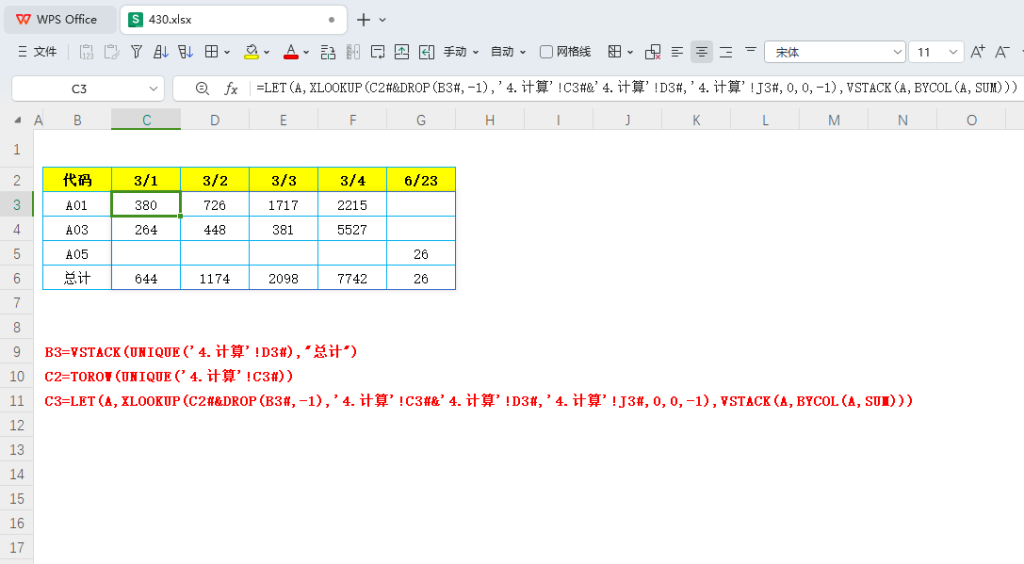Apply the yellow fill color bucket
1024x564 pixels.
(251, 52)
